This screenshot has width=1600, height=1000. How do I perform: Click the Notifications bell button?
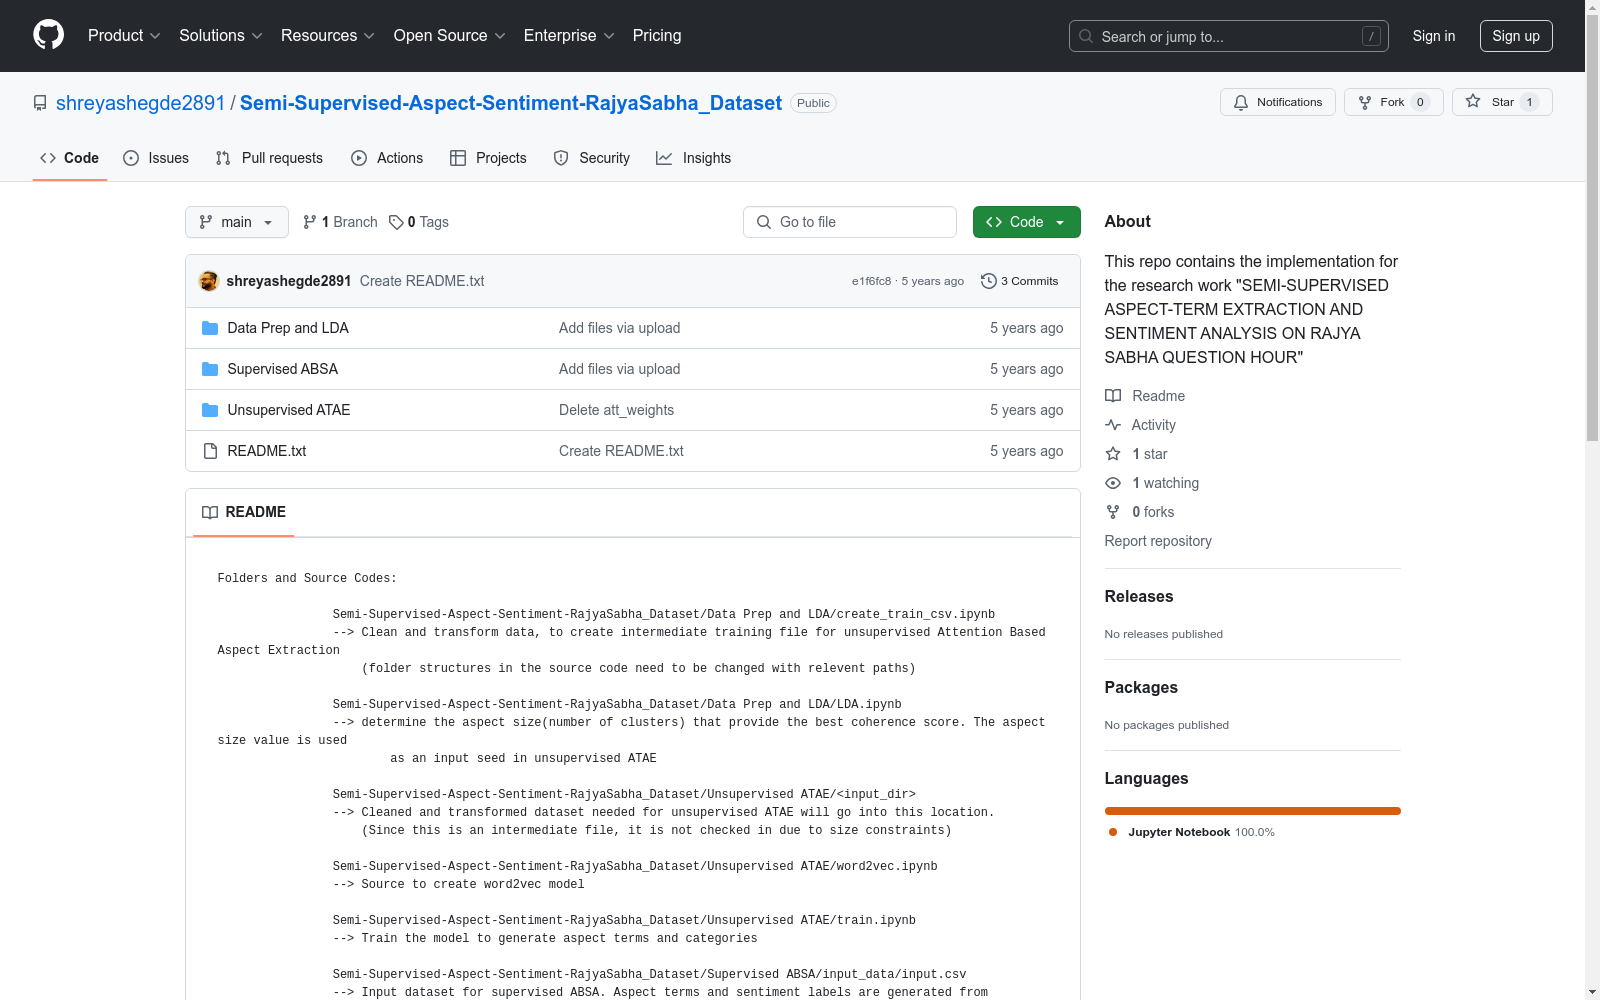tap(1277, 102)
